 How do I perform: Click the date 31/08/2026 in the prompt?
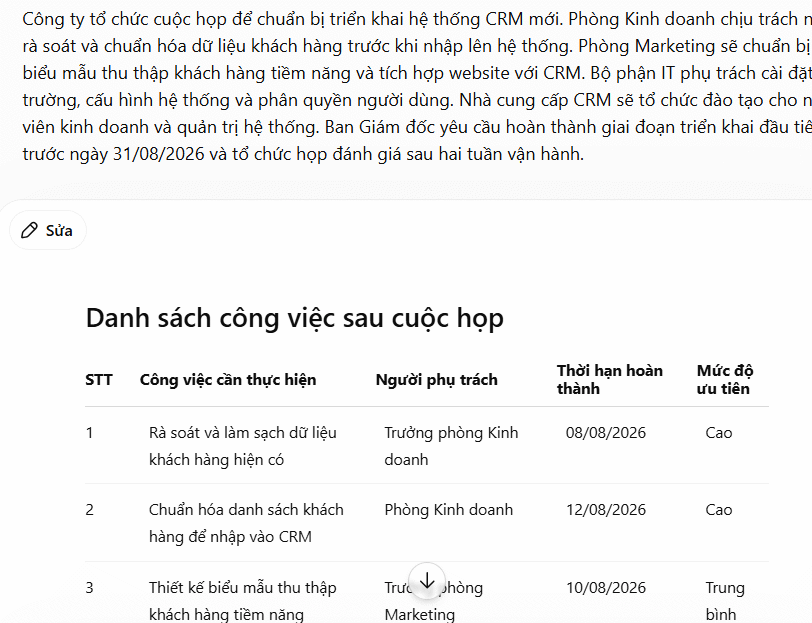(158, 154)
